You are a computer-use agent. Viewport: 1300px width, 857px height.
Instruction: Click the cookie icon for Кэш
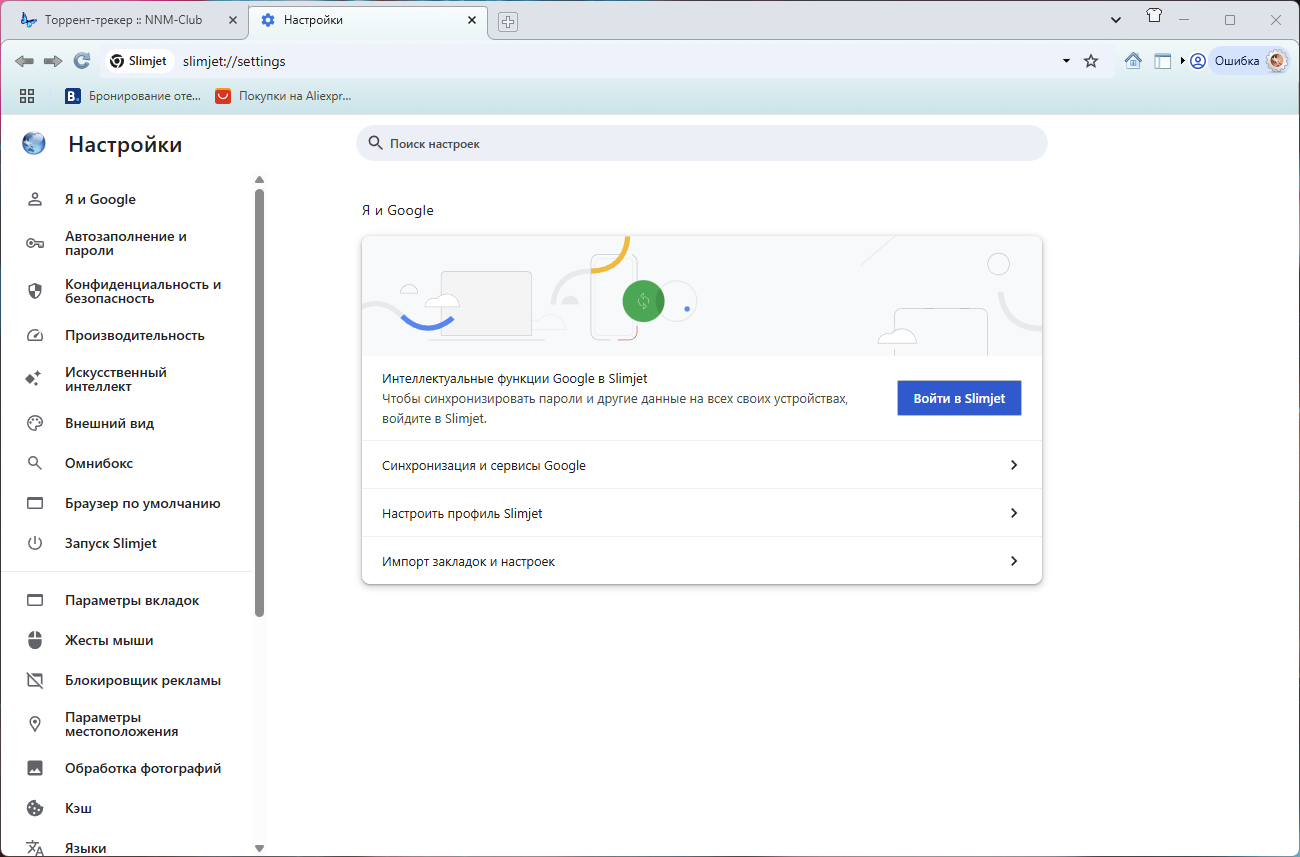click(x=35, y=808)
